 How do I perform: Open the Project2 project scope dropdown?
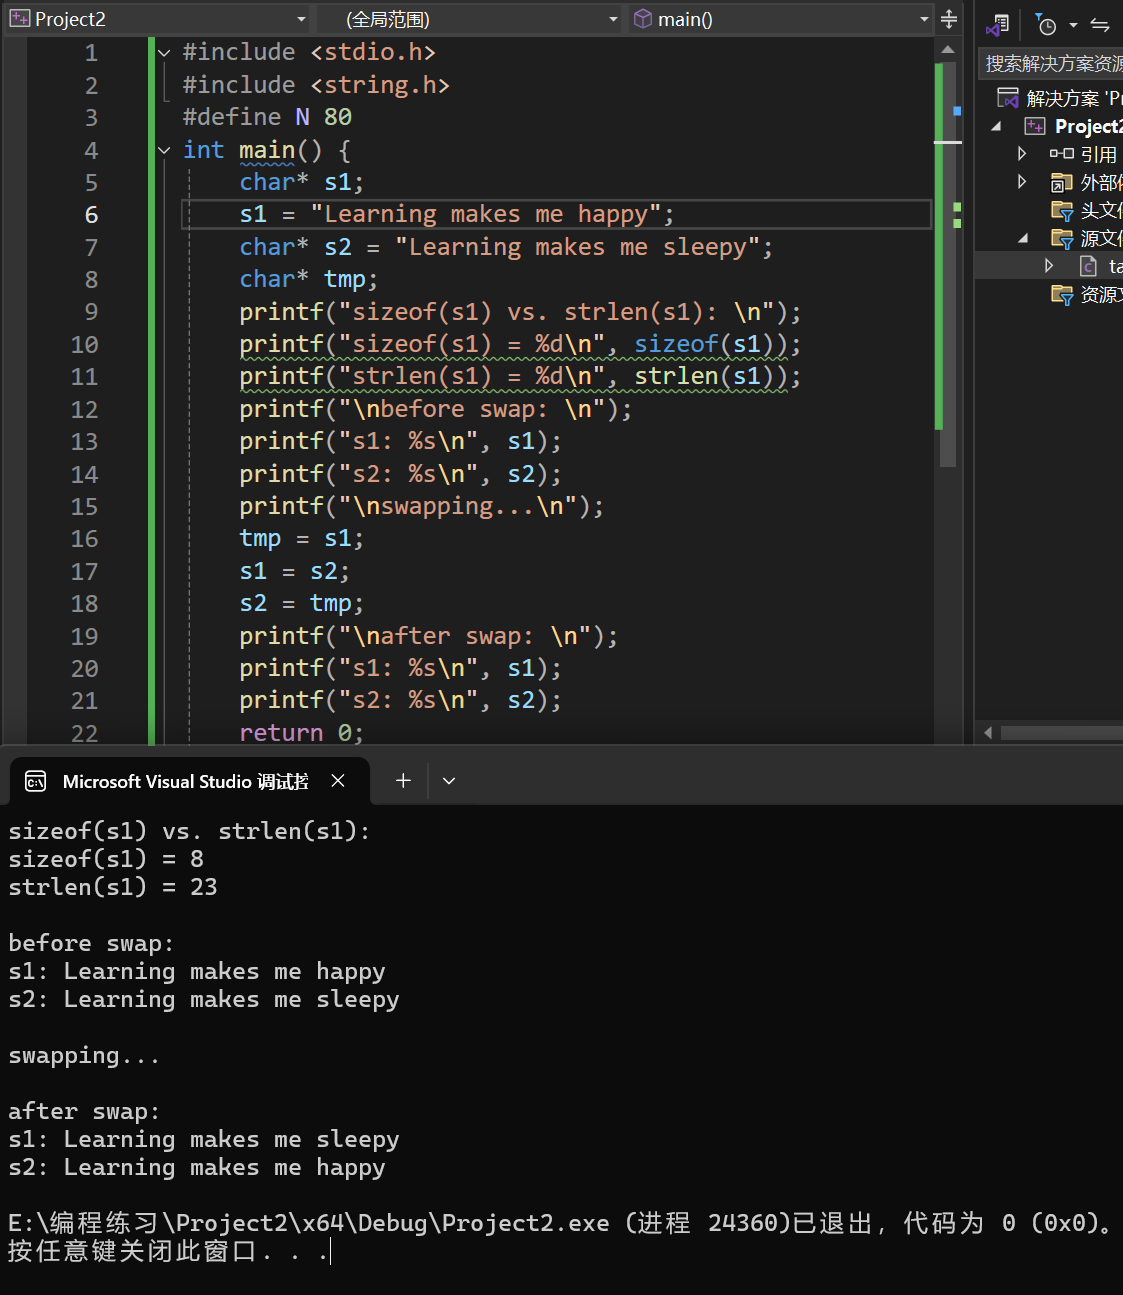(301, 19)
